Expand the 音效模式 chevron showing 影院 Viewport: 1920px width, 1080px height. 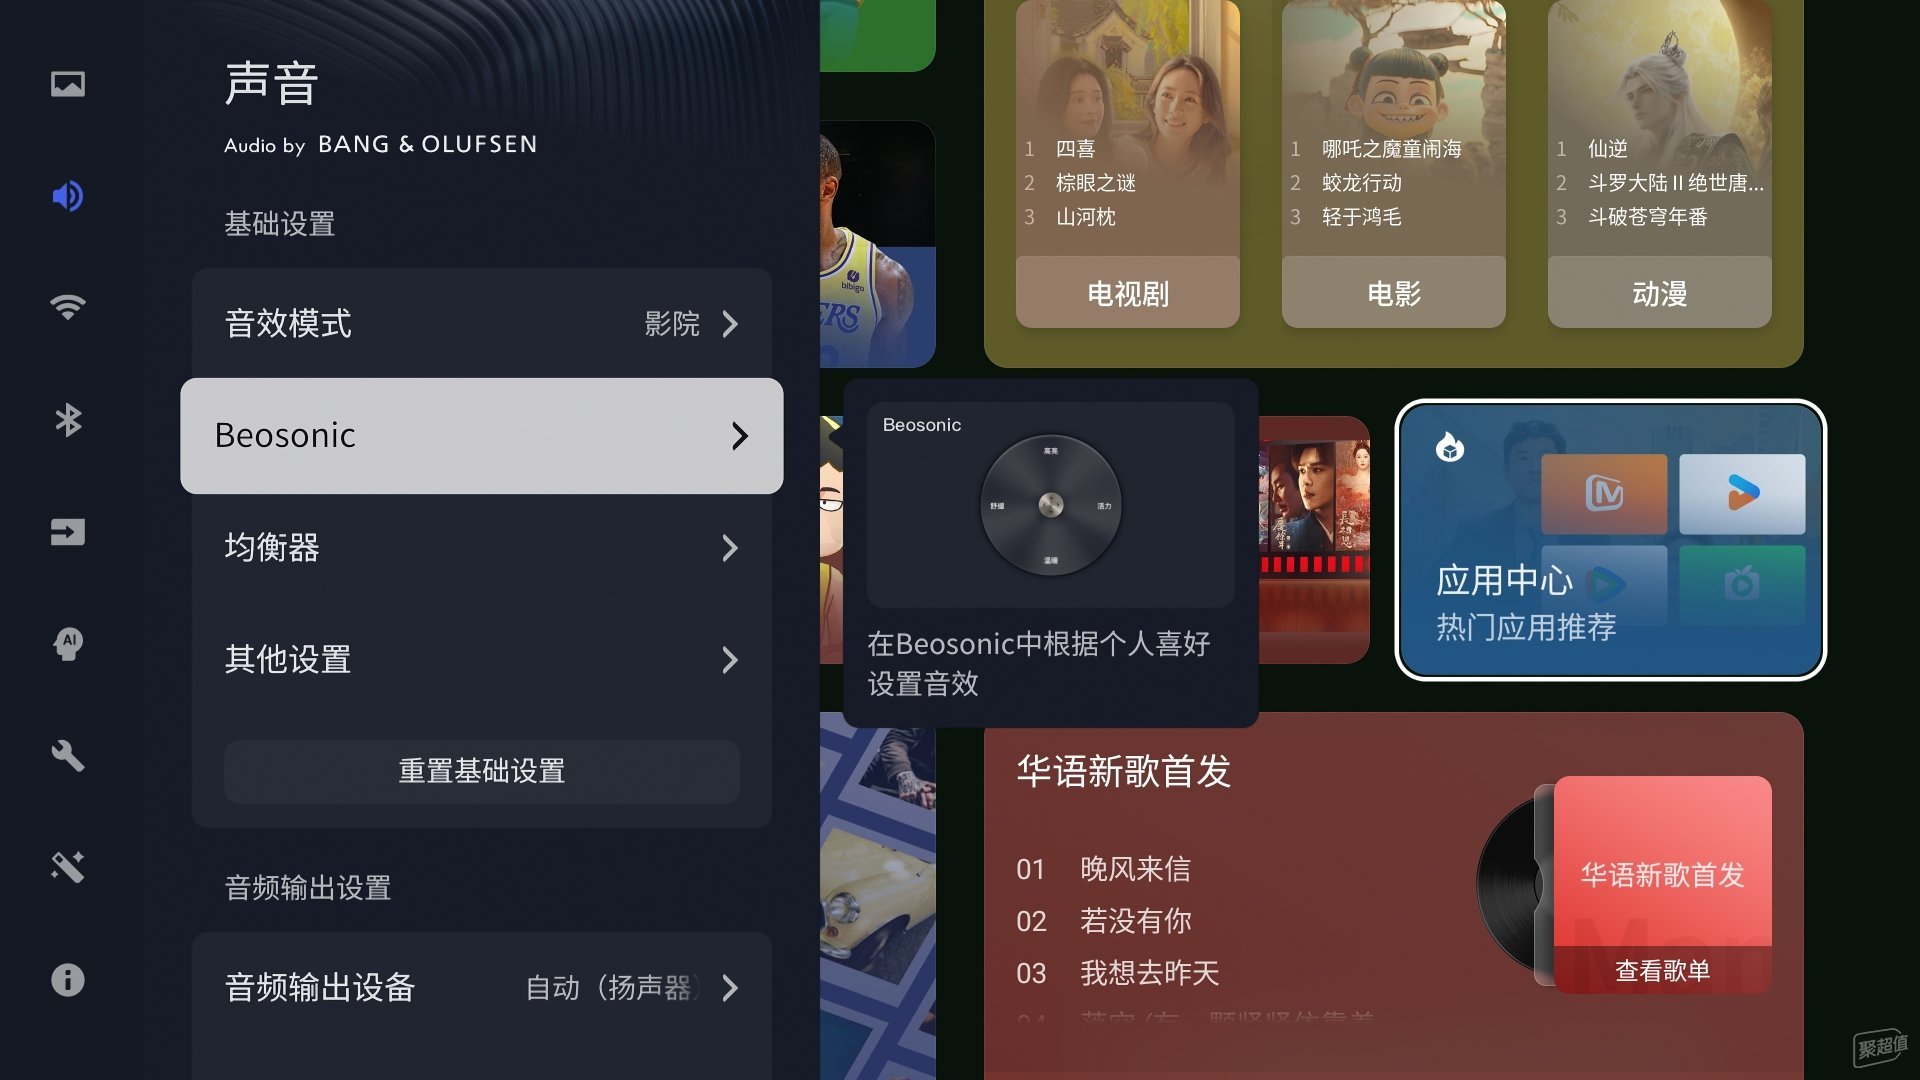(x=730, y=324)
